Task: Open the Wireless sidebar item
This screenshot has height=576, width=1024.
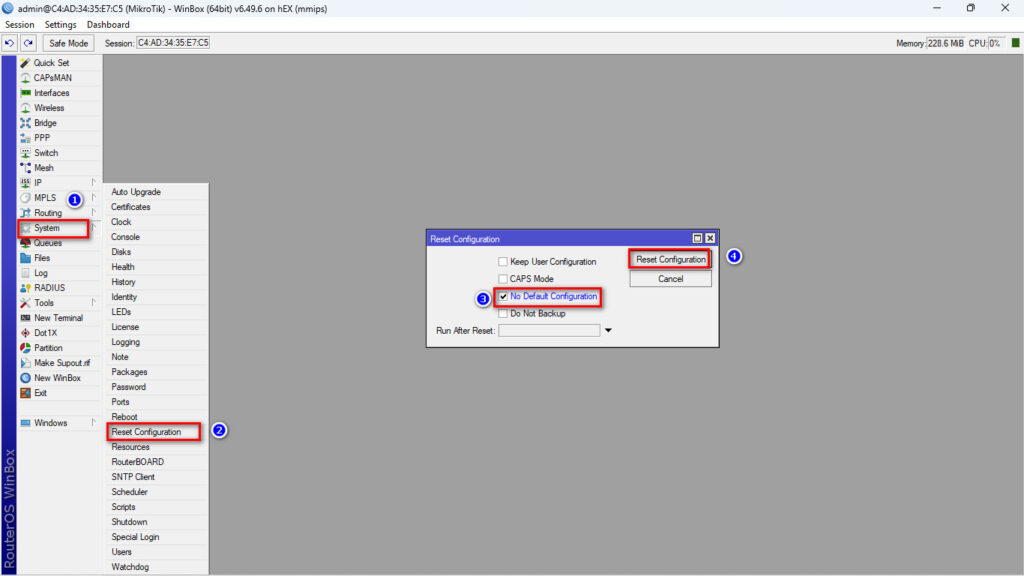Action: (x=48, y=108)
